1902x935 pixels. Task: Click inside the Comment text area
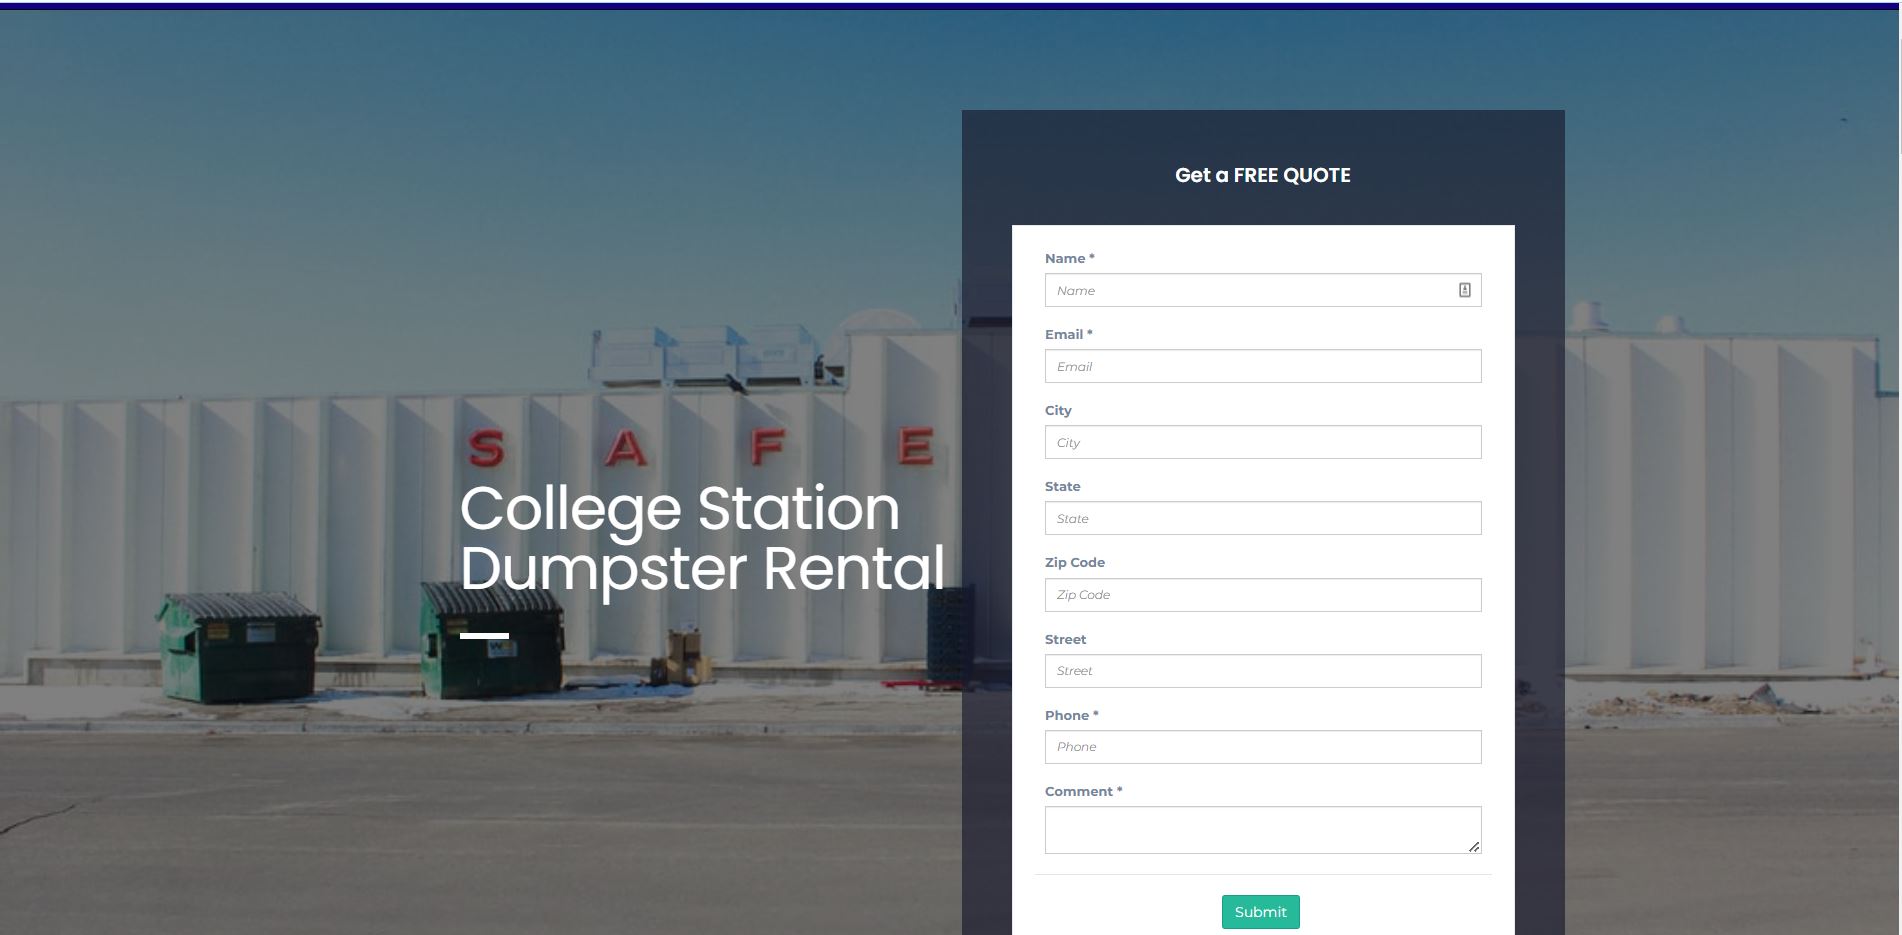coord(1263,830)
